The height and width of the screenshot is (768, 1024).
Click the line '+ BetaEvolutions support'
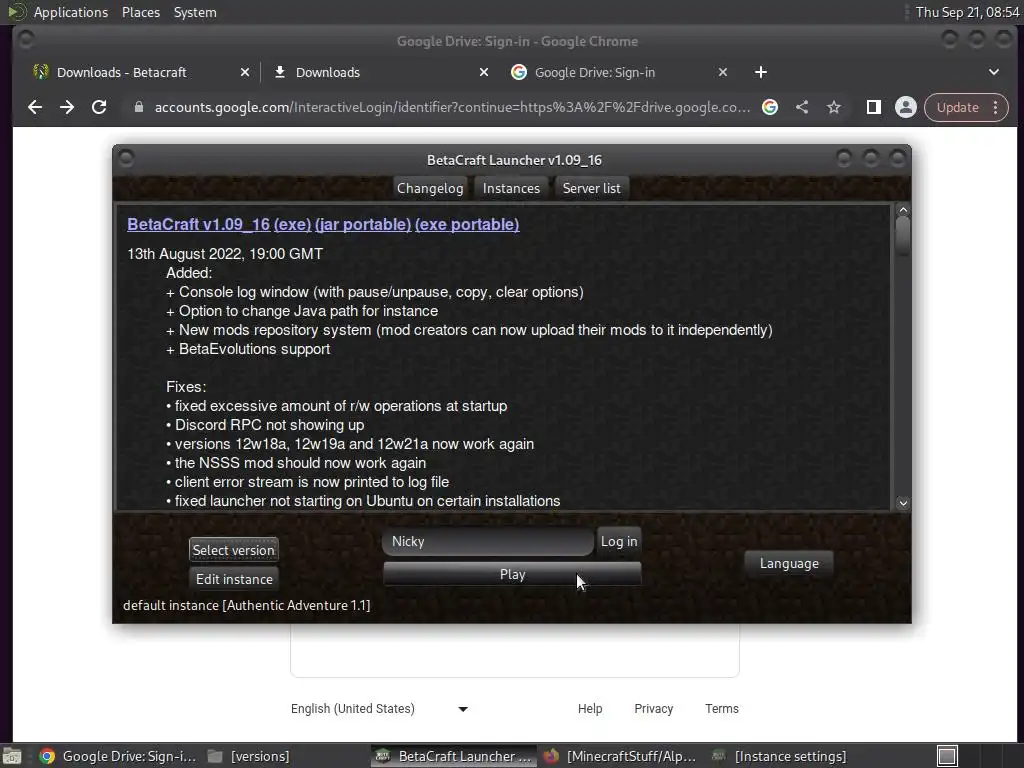click(248, 349)
